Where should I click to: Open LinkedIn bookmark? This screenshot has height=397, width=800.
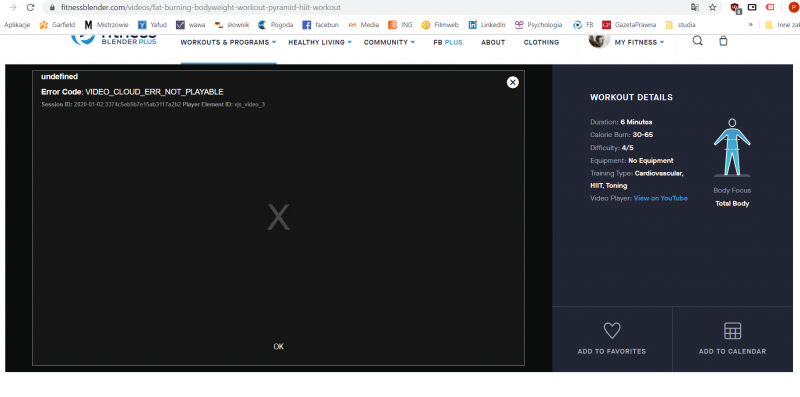click(487, 24)
